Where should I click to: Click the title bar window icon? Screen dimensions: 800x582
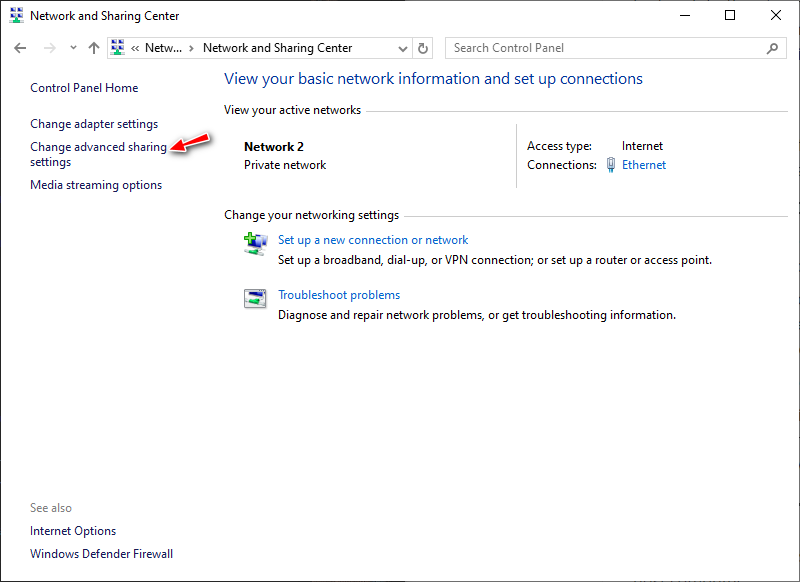pyautogui.click(x=16, y=16)
